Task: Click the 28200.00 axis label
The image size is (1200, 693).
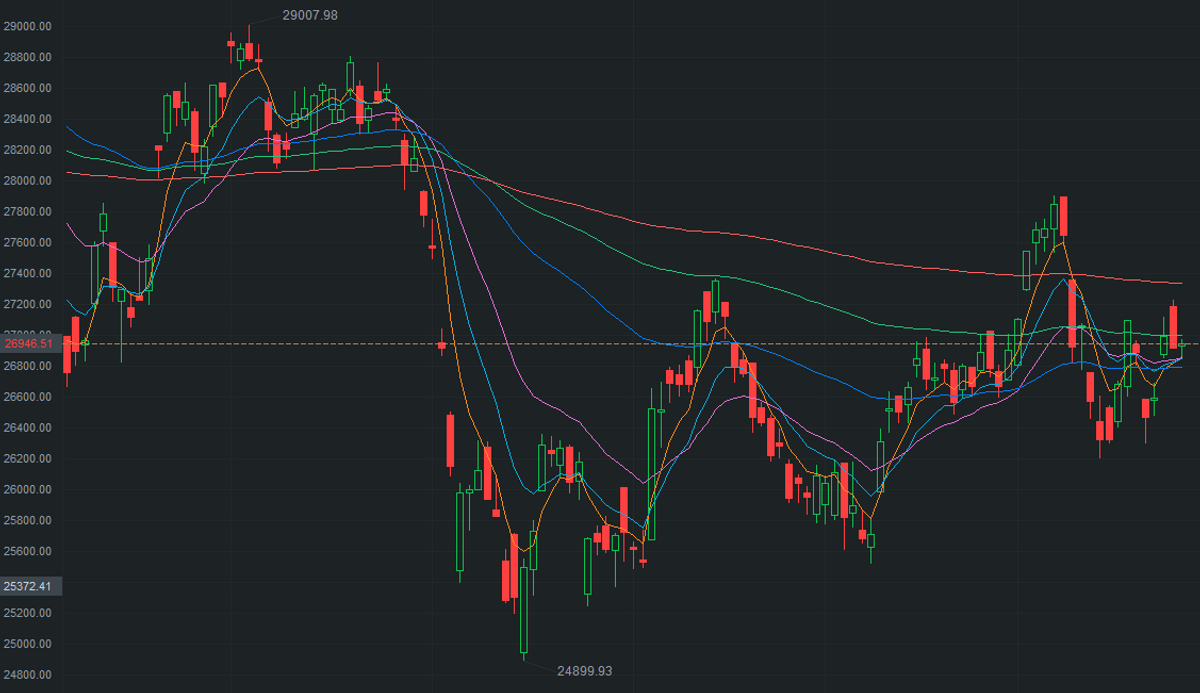Action: click(28, 150)
